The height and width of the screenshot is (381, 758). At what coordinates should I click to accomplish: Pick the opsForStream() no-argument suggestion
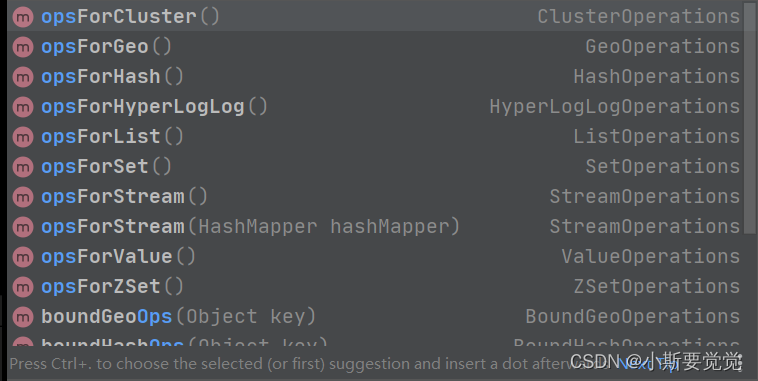click(375, 196)
